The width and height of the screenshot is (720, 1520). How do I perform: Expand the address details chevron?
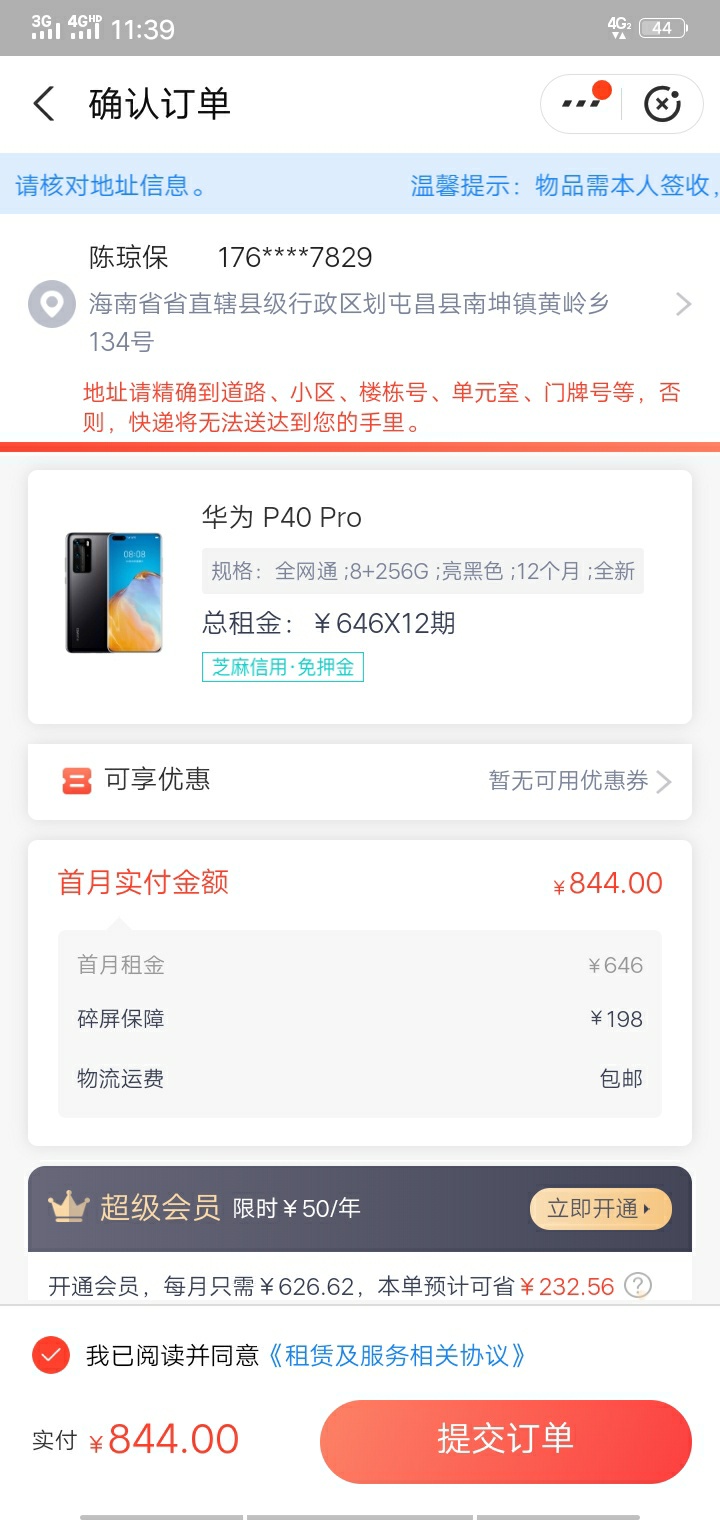tap(684, 304)
